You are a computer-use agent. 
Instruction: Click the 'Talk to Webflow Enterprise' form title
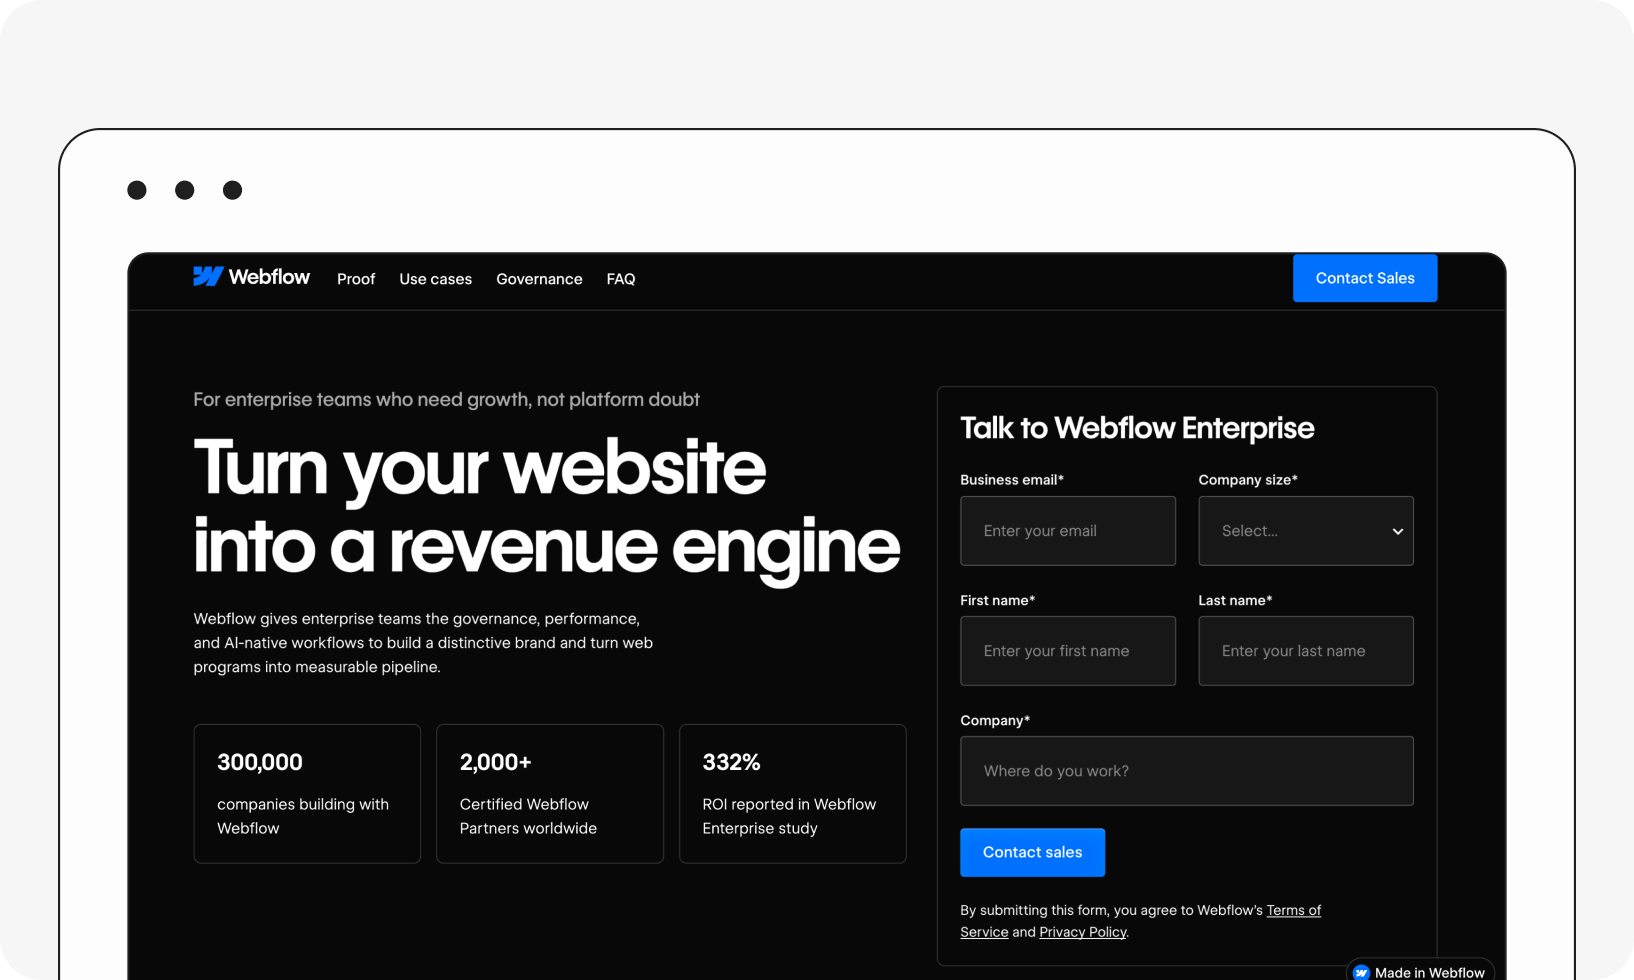tap(1137, 428)
